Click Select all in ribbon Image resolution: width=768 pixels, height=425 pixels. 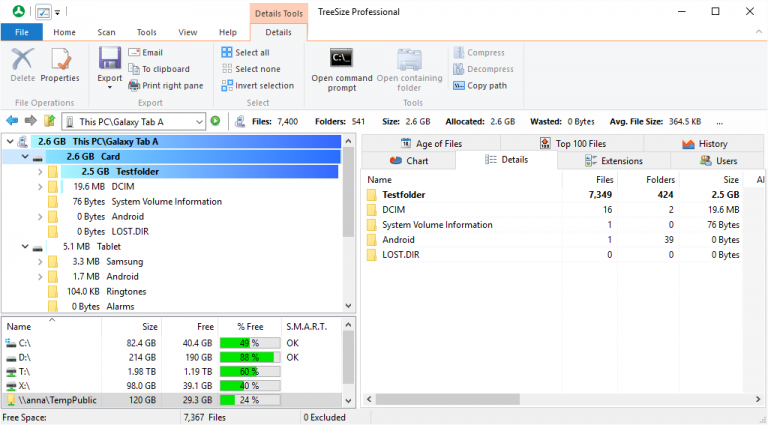click(x=245, y=52)
